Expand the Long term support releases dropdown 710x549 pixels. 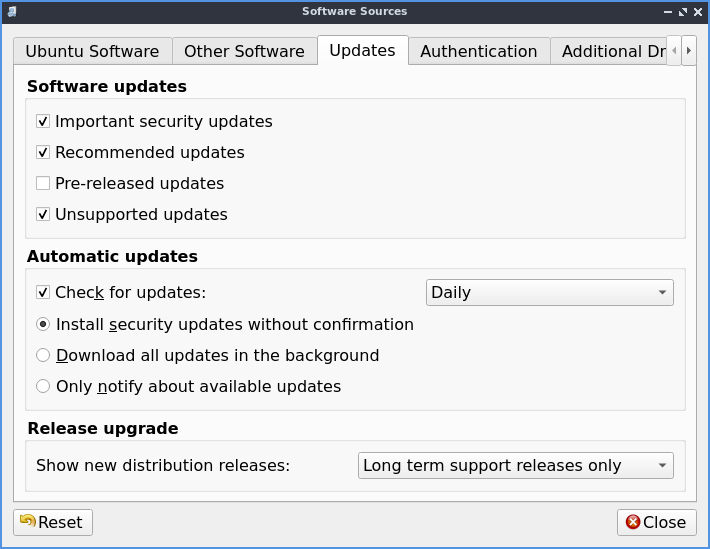point(515,466)
